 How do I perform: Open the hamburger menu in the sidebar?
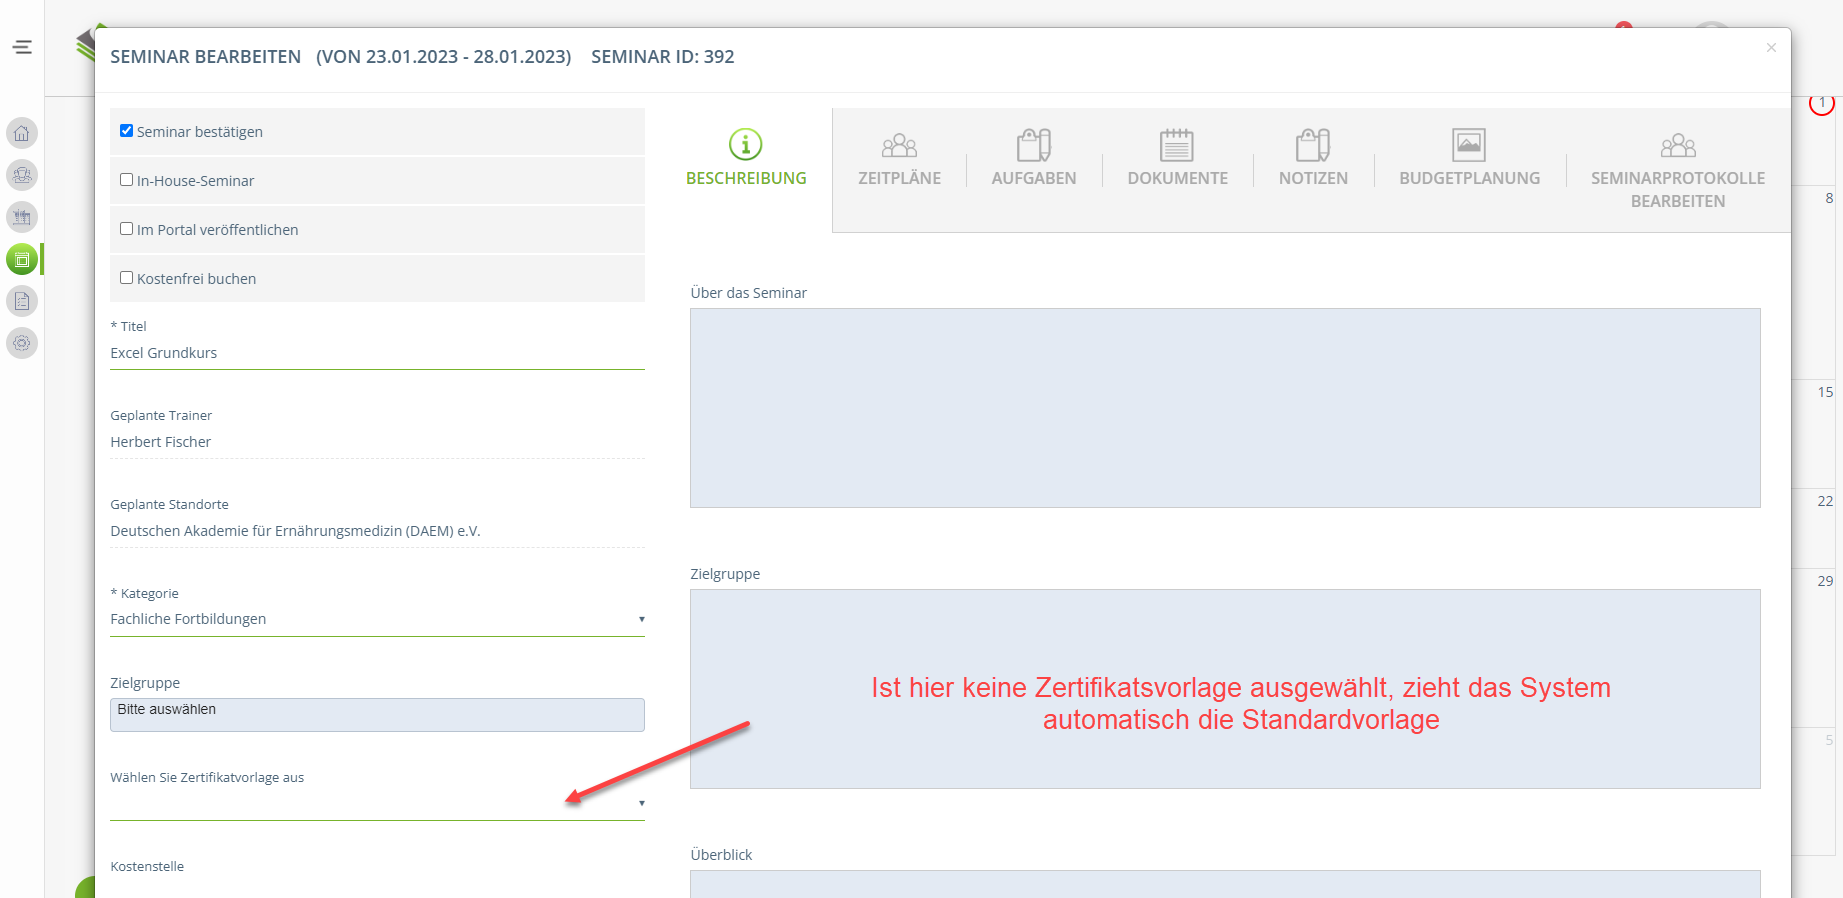click(22, 47)
